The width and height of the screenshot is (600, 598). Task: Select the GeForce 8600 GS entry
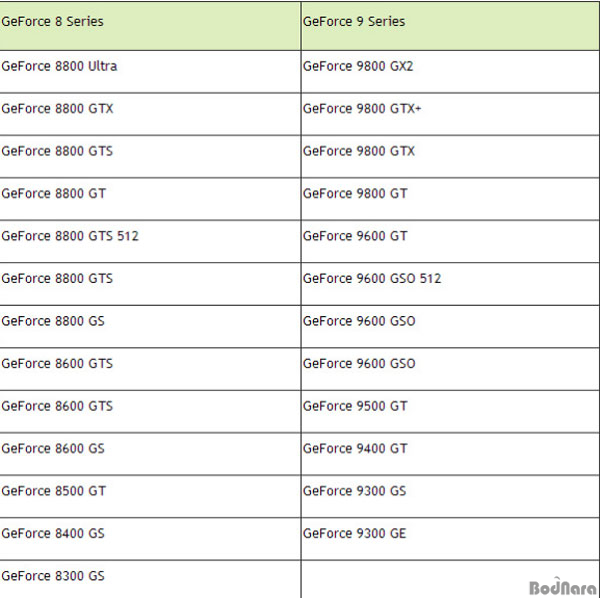pyautogui.click(x=150, y=454)
